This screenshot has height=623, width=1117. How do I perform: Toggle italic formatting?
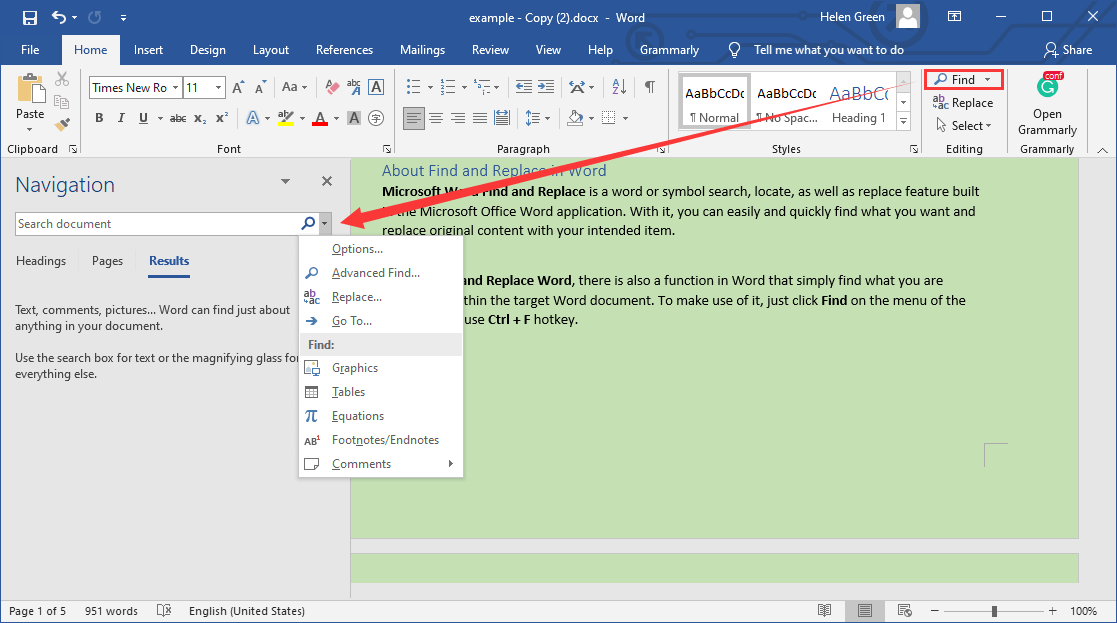pos(120,117)
